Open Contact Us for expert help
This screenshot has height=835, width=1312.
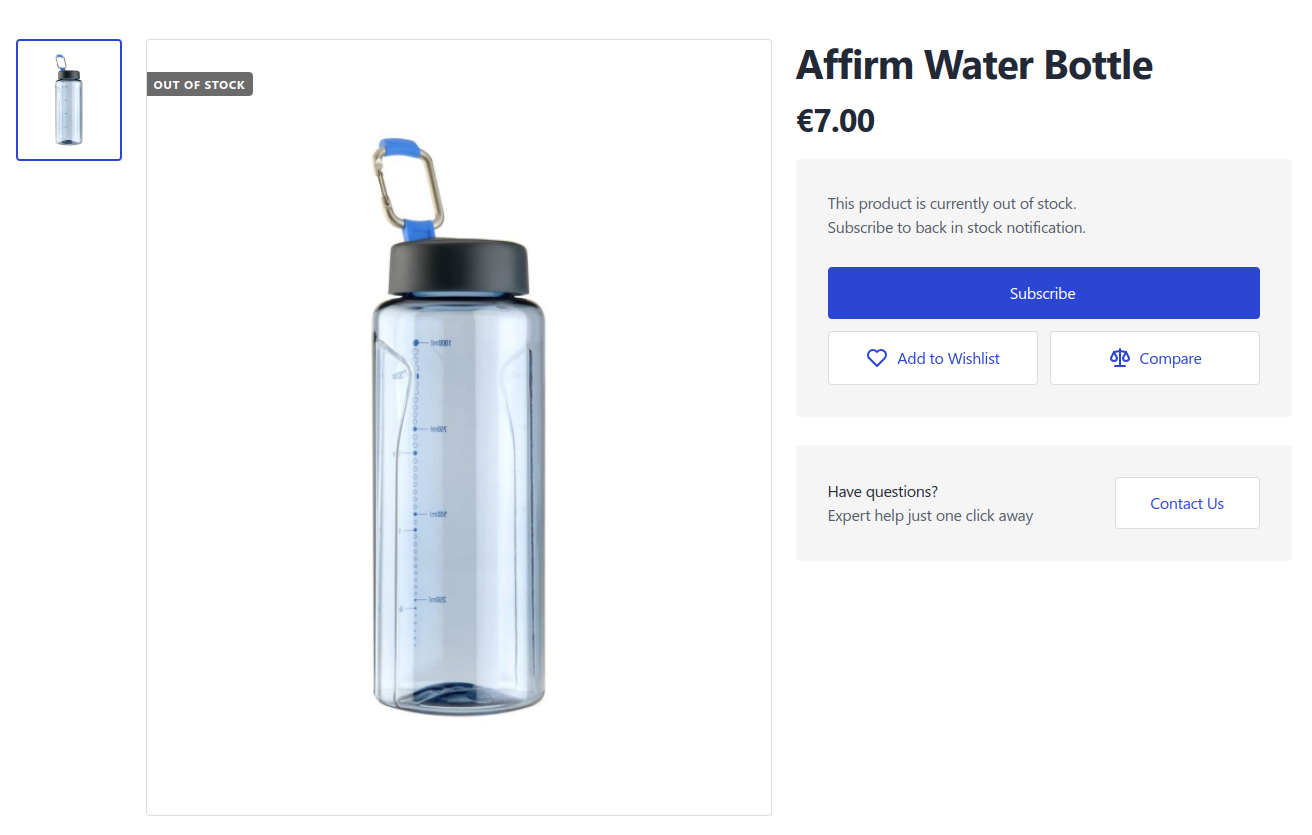(1186, 503)
